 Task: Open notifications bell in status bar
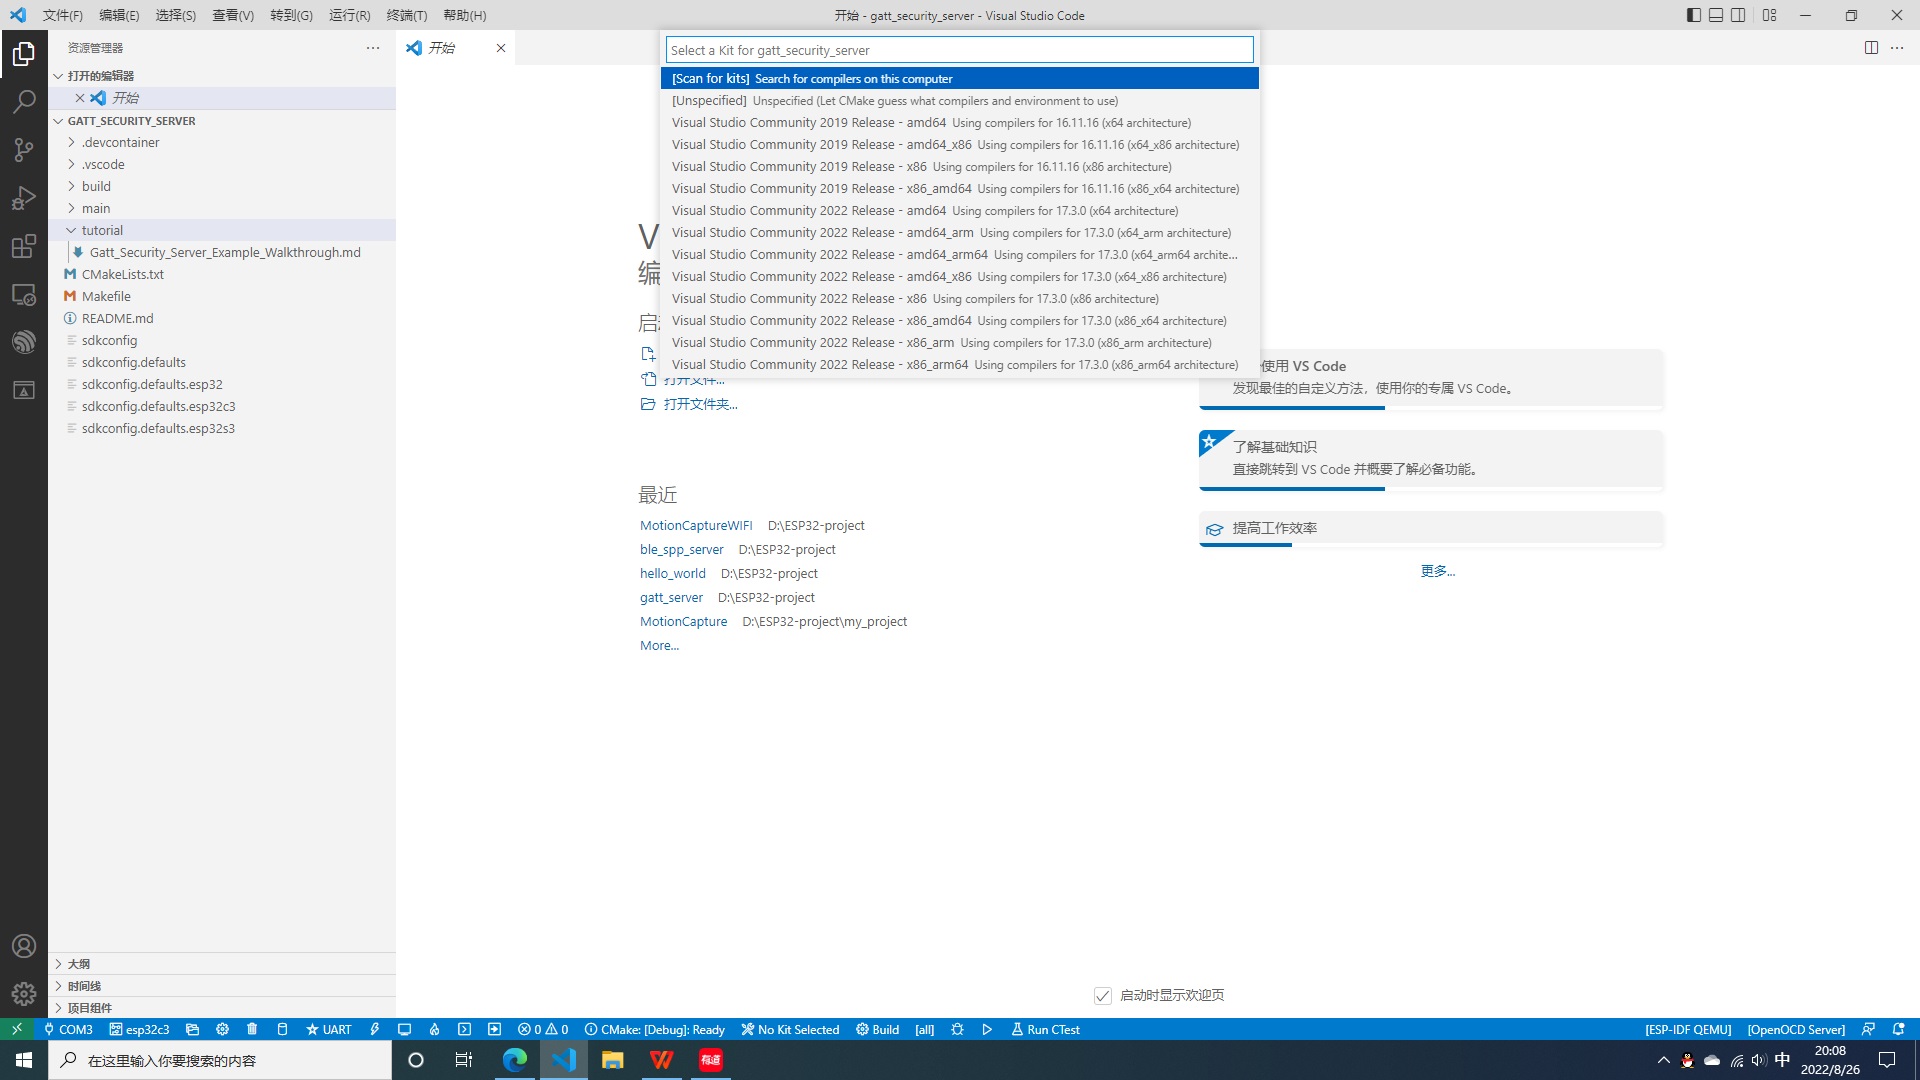[1898, 1029]
